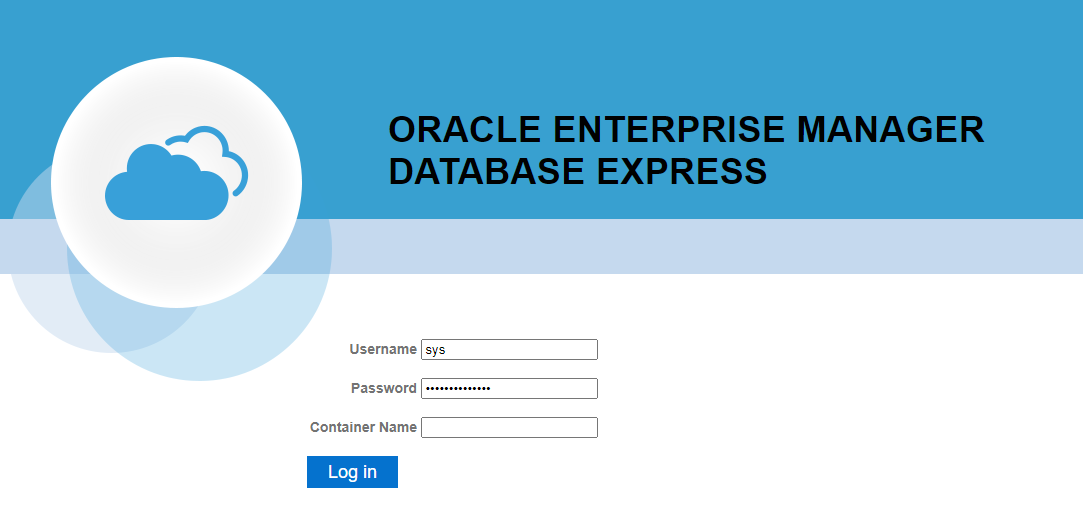Click the Container Name label
The height and width of the screenshot is (515, 1083).
(363, 427)
